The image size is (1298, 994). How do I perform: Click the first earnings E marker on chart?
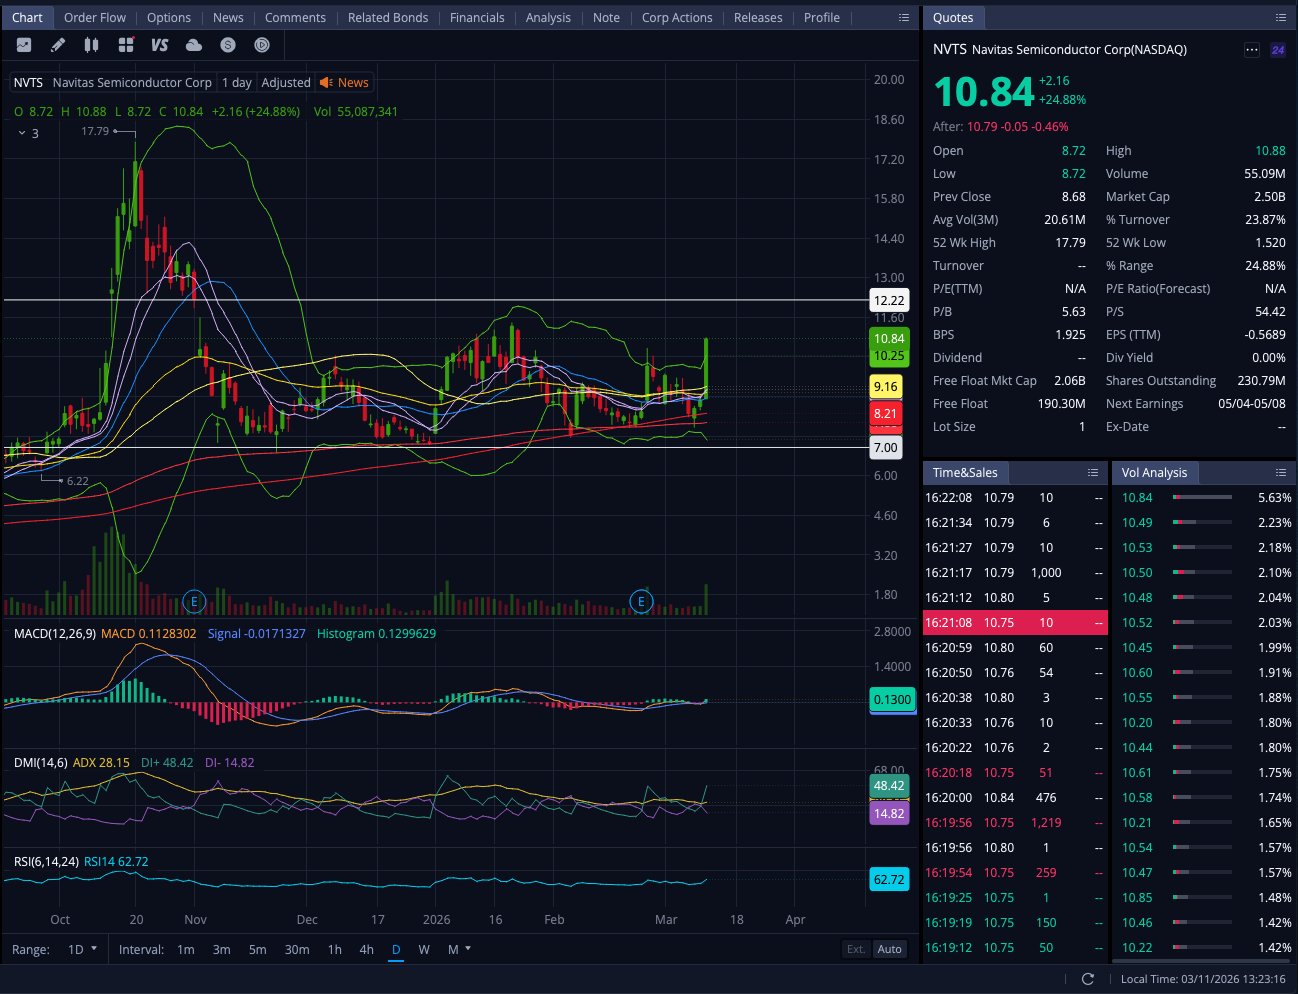point(194,601)
